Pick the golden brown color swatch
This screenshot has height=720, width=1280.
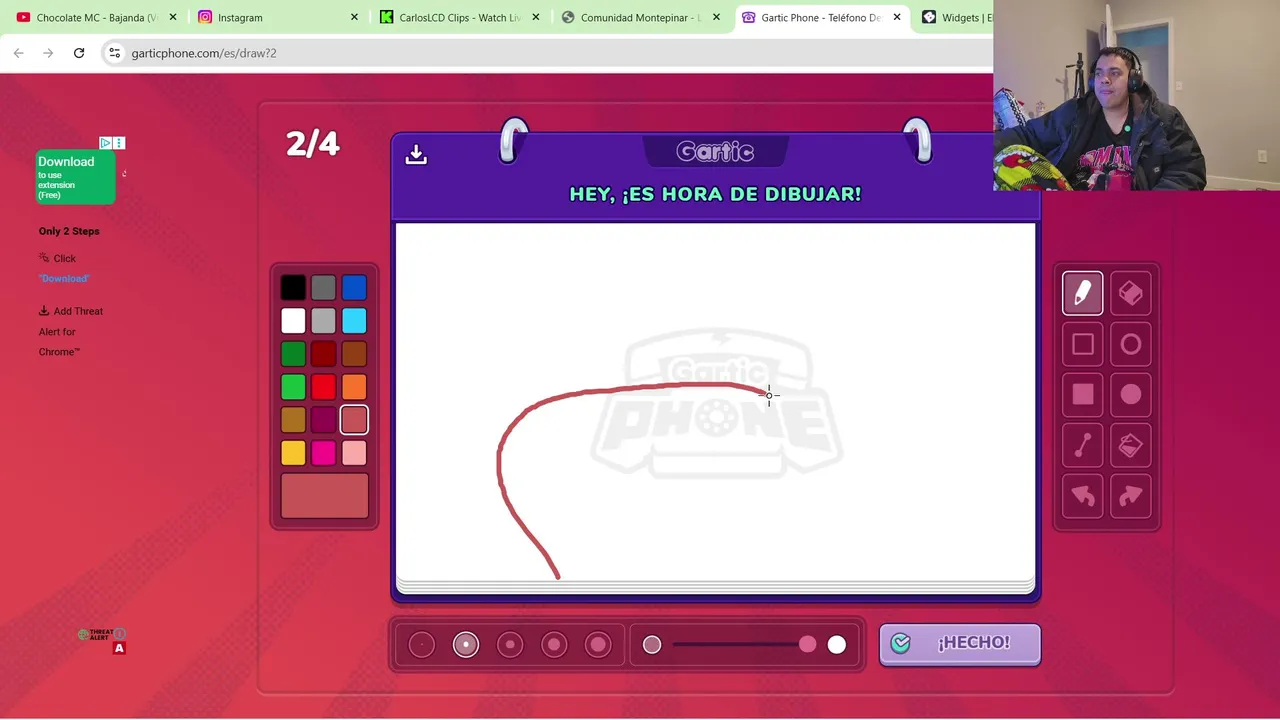tap(293, 420)
